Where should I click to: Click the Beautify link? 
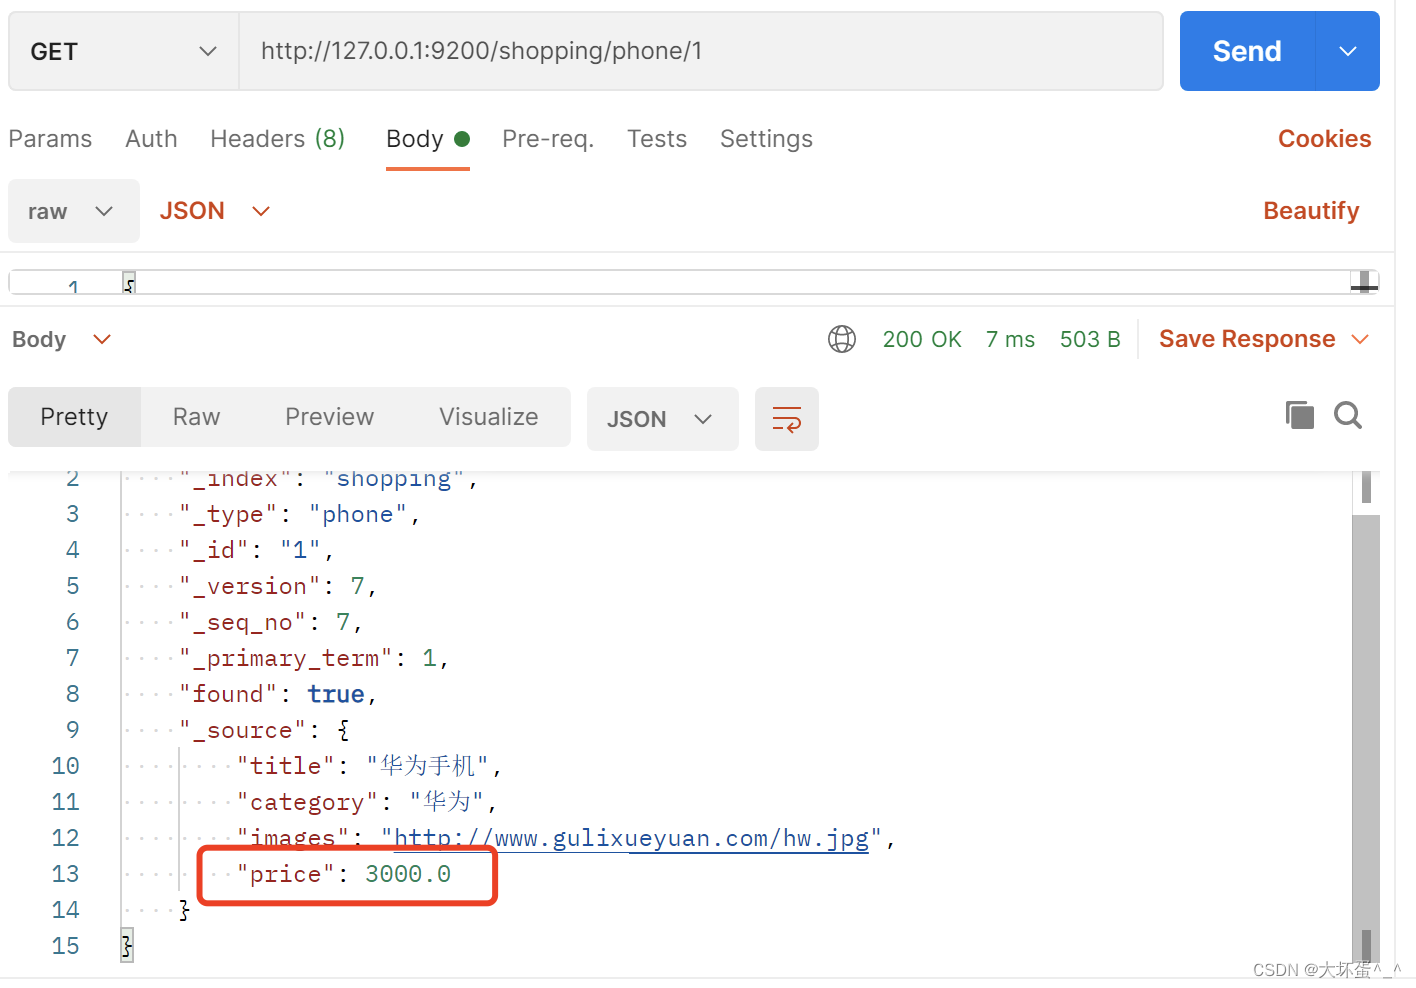pos(1311,211)
